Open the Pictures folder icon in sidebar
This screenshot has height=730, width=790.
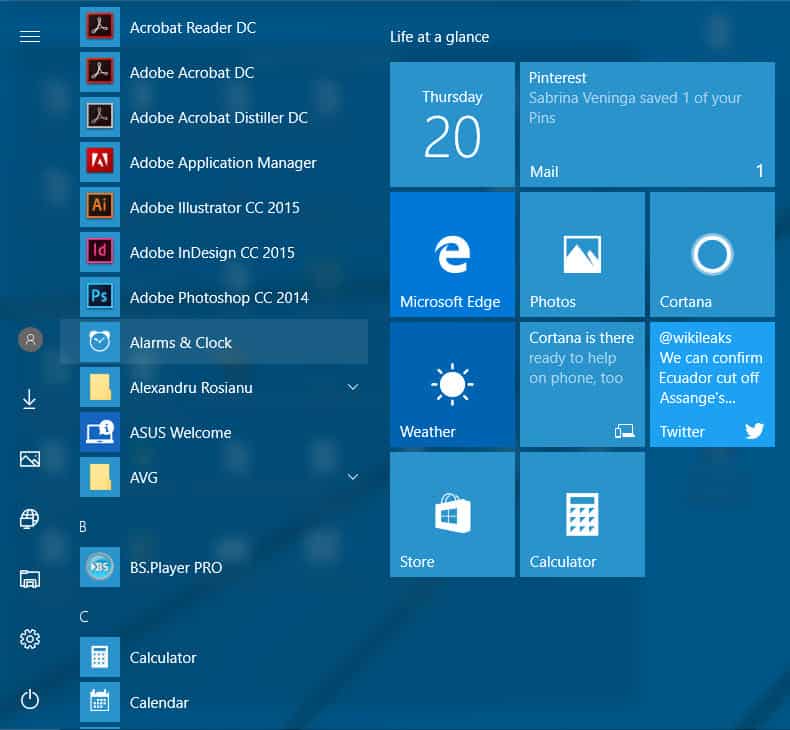tap(30, 459)
